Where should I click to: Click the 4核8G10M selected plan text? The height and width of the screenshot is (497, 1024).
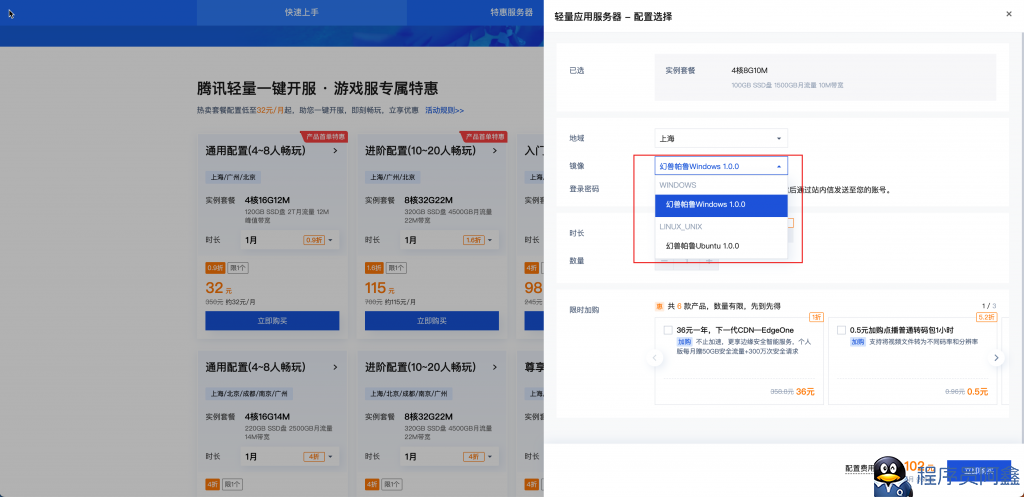click(752, 70)
